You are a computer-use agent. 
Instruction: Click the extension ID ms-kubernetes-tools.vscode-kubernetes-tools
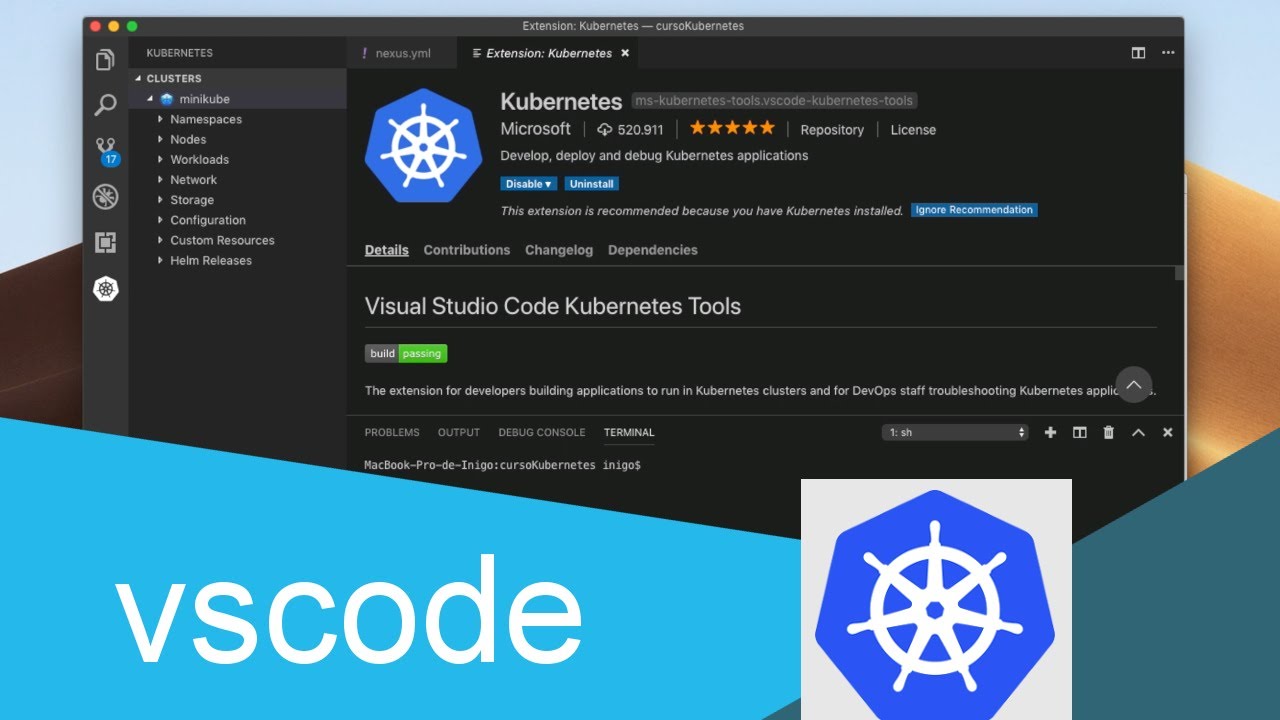(x=774, y=100)
